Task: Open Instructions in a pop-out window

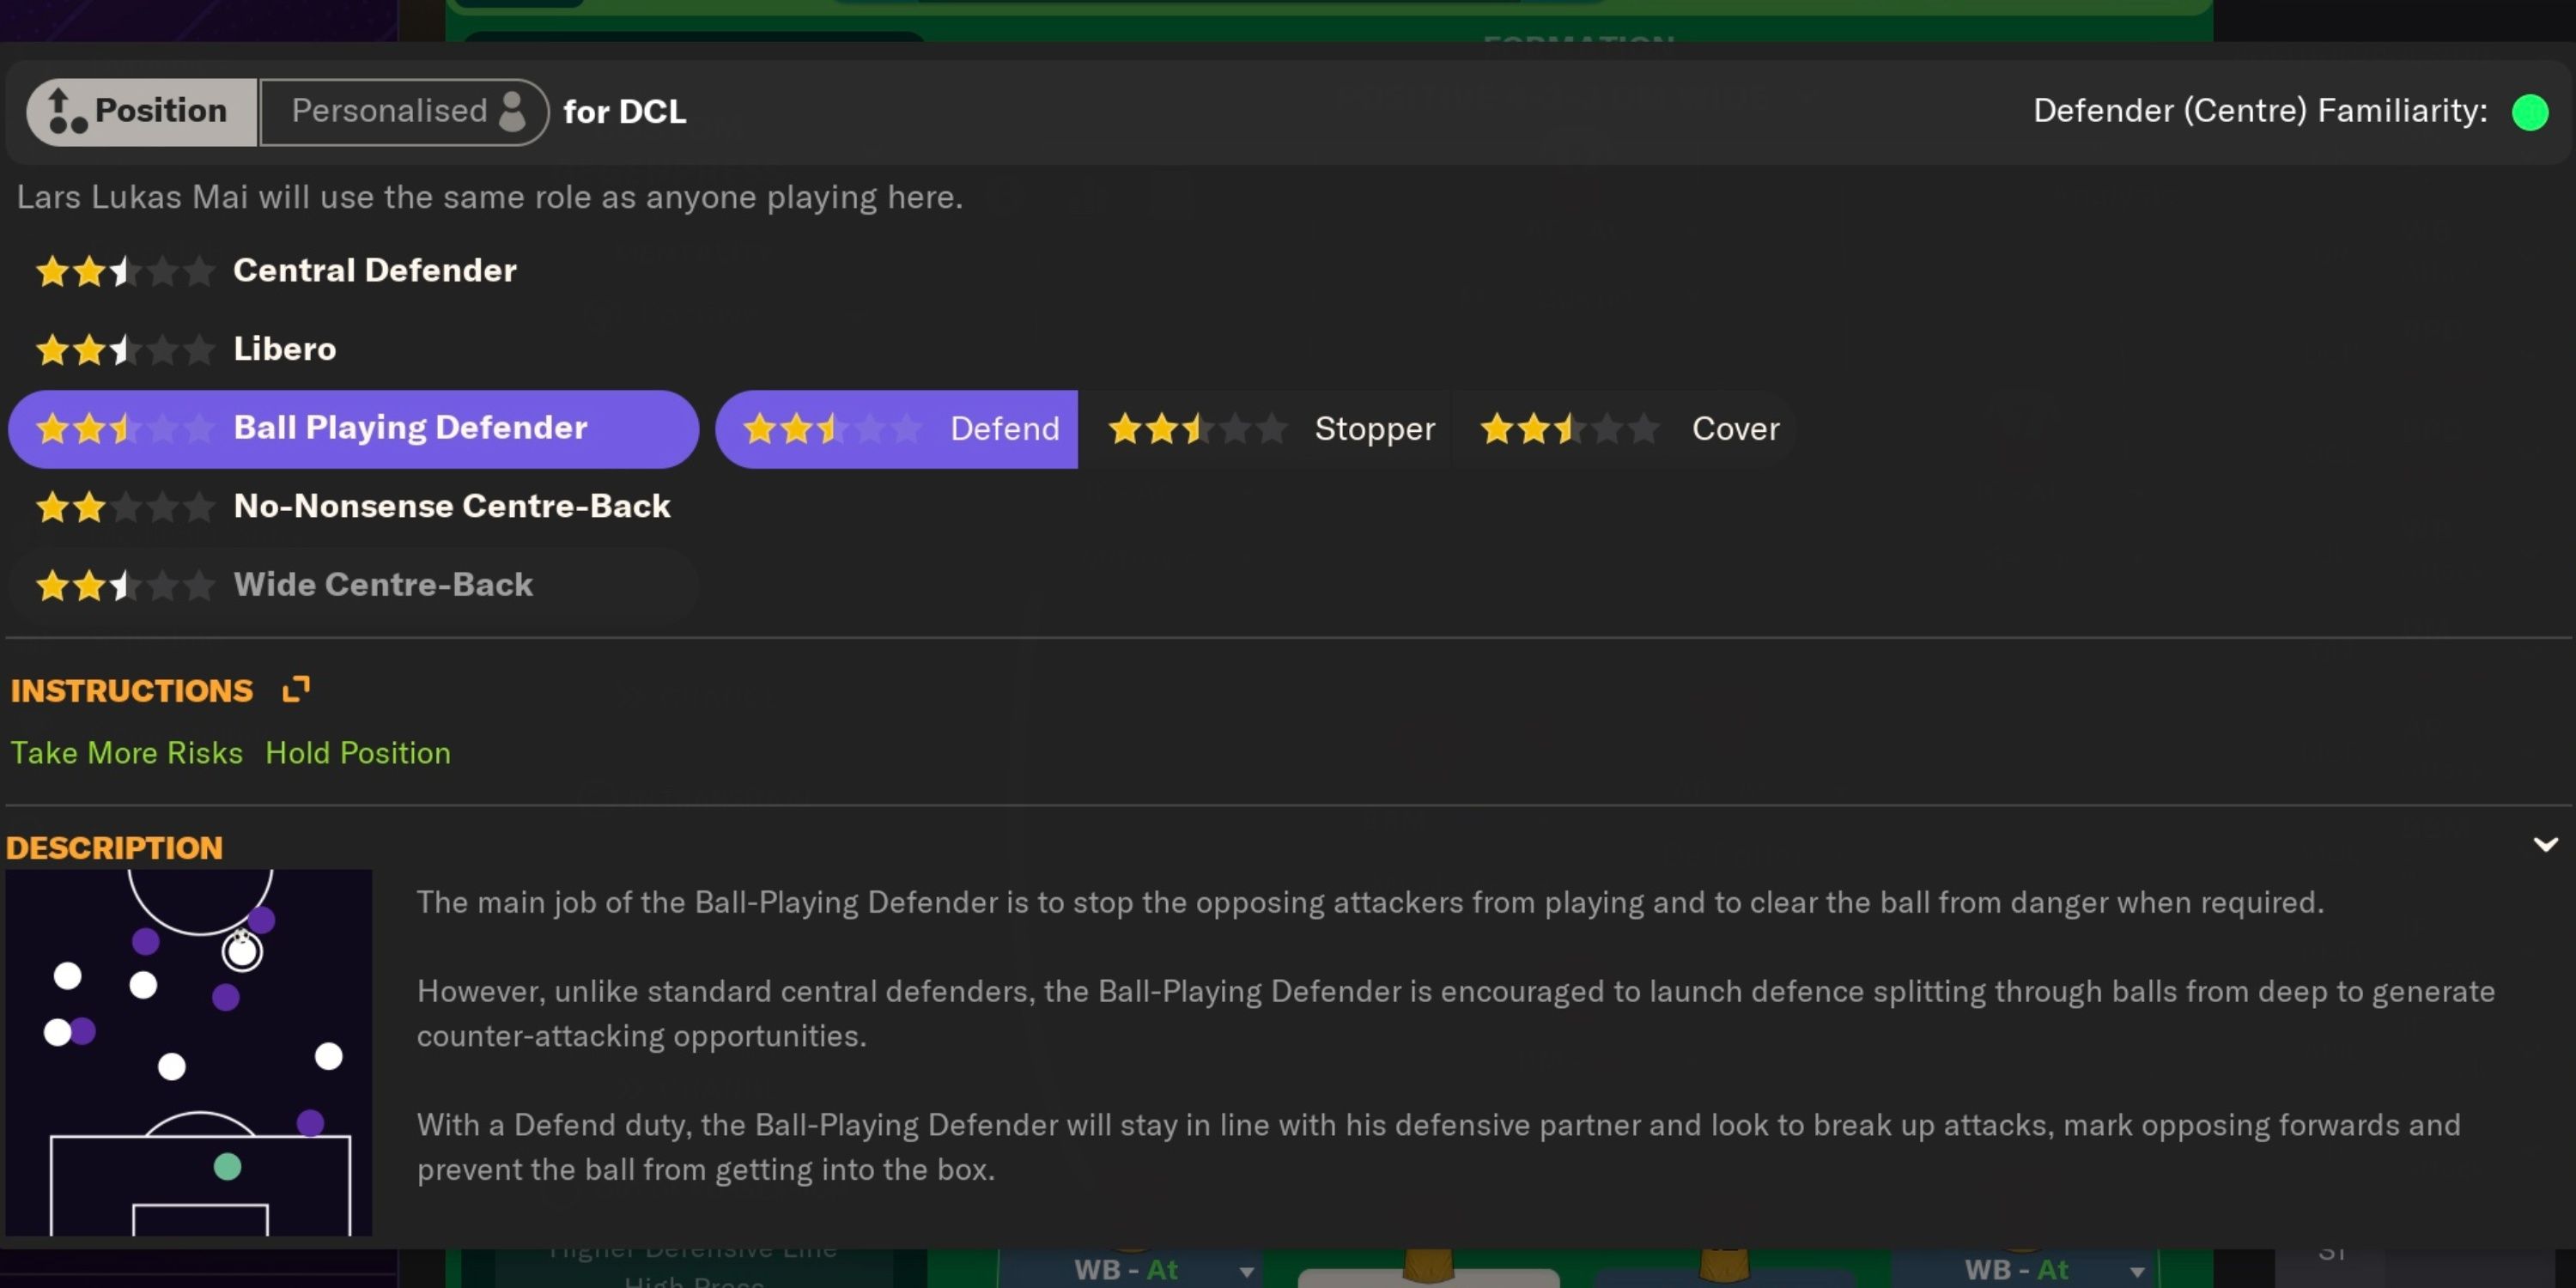Action: tap(294, 688)
